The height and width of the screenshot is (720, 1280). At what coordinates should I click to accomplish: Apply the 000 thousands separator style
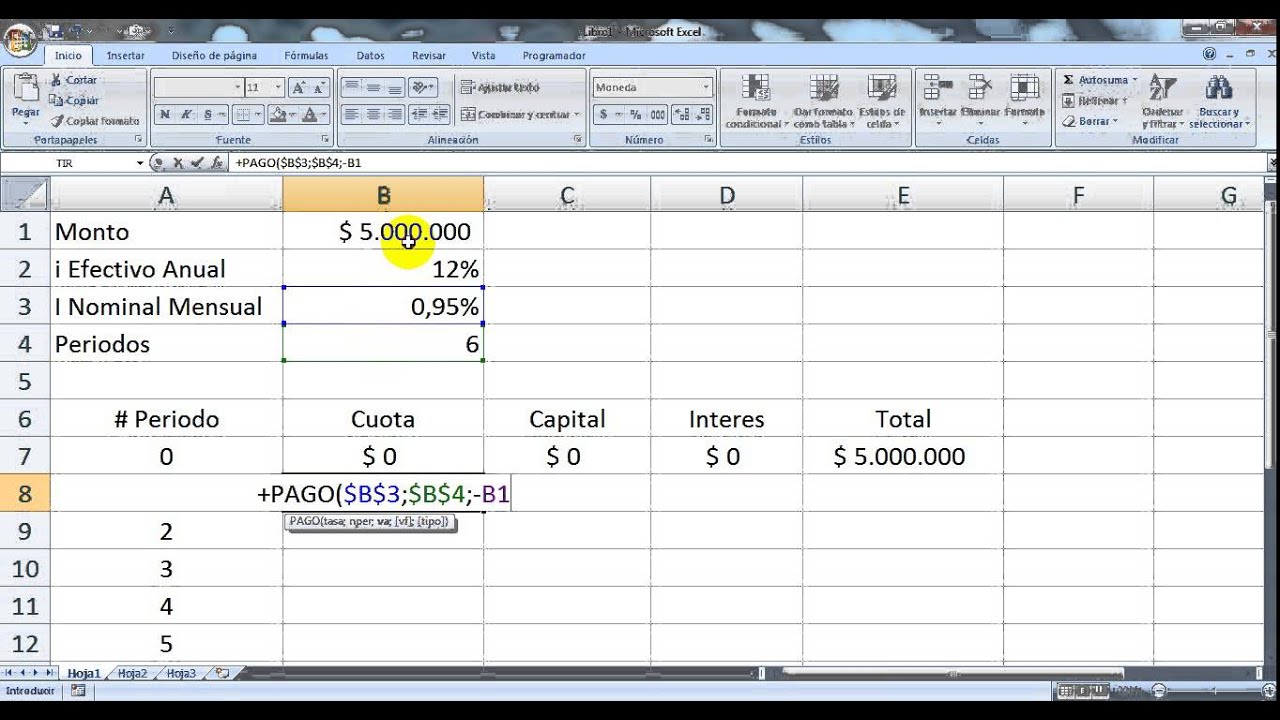(657, 114)
